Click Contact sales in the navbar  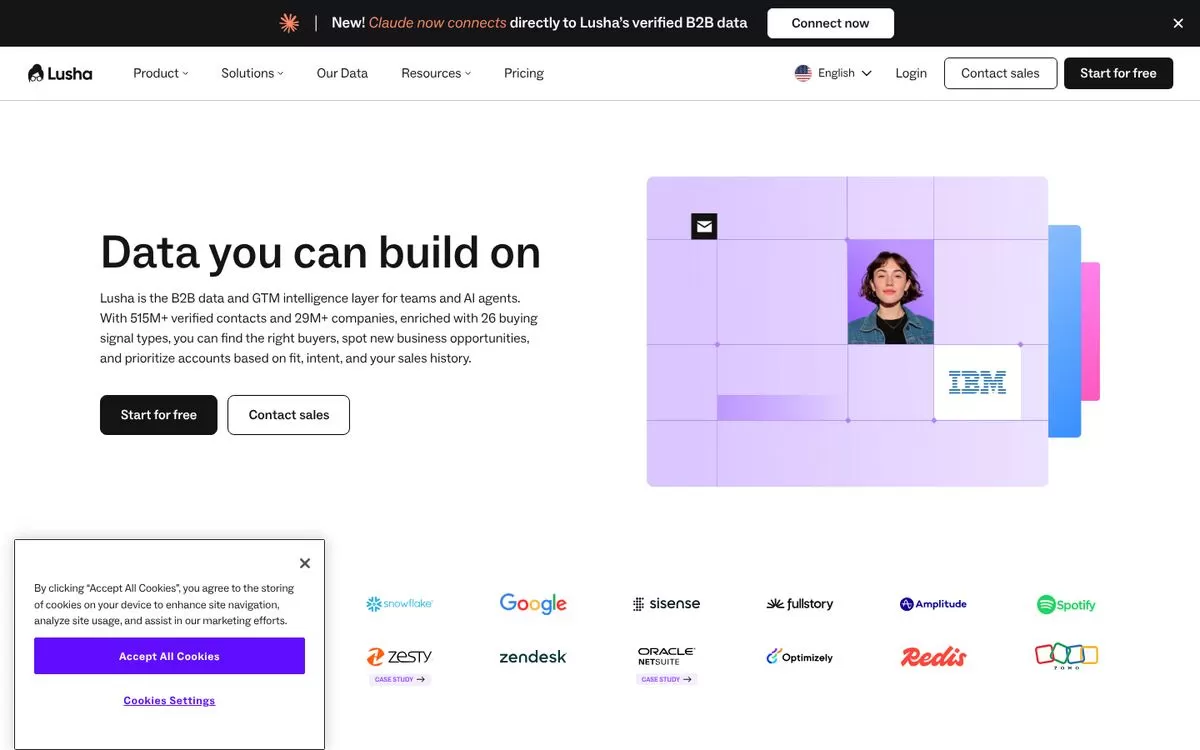click(x=1000, y=73)
